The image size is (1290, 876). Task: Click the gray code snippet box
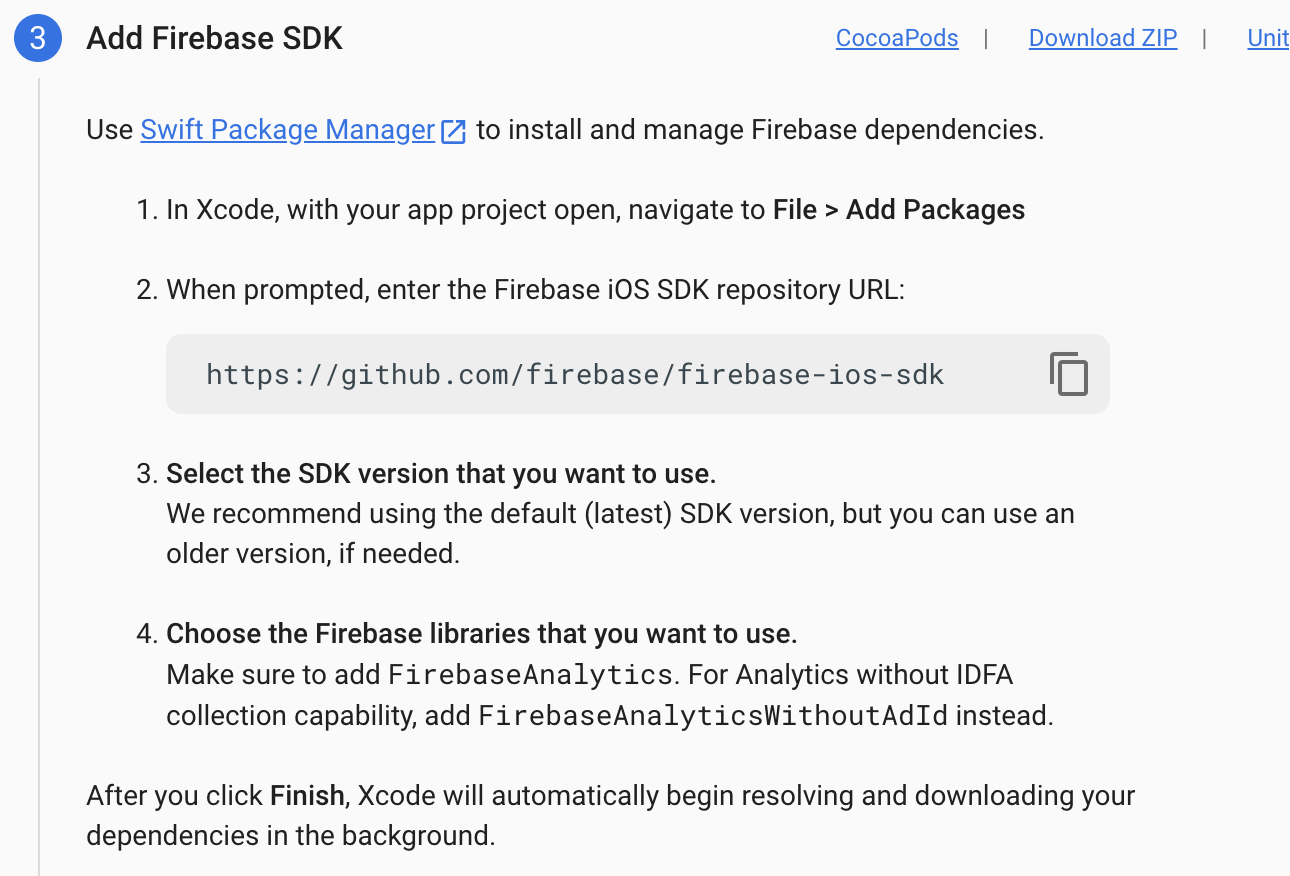coord(637,374)
